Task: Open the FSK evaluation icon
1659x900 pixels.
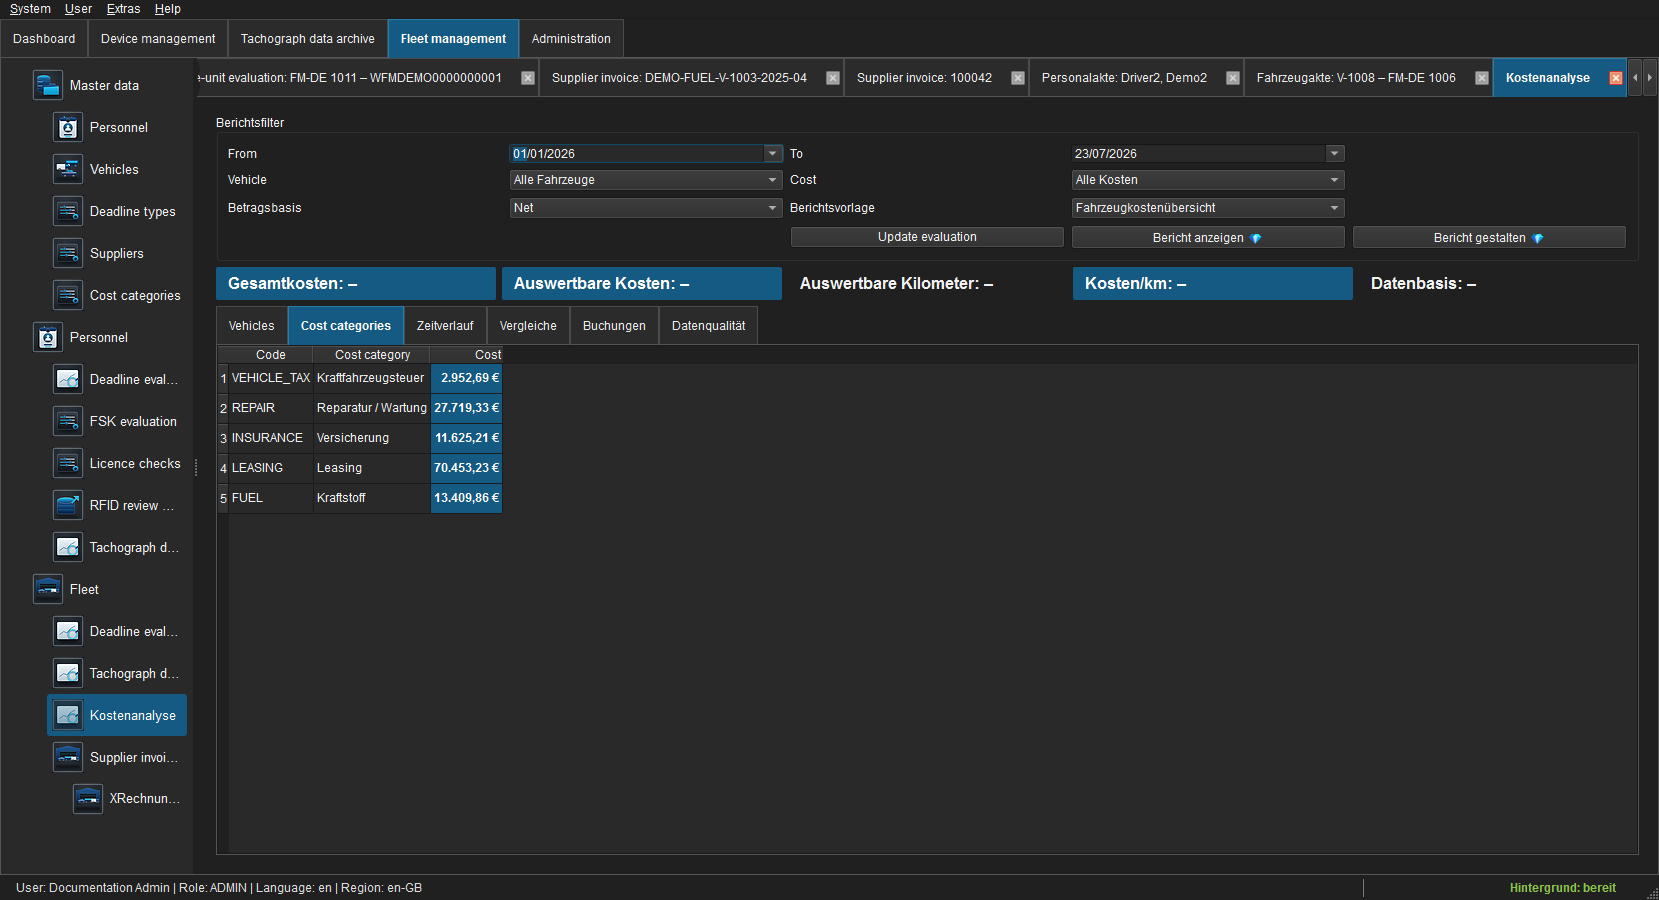Action: pos(68,421)
